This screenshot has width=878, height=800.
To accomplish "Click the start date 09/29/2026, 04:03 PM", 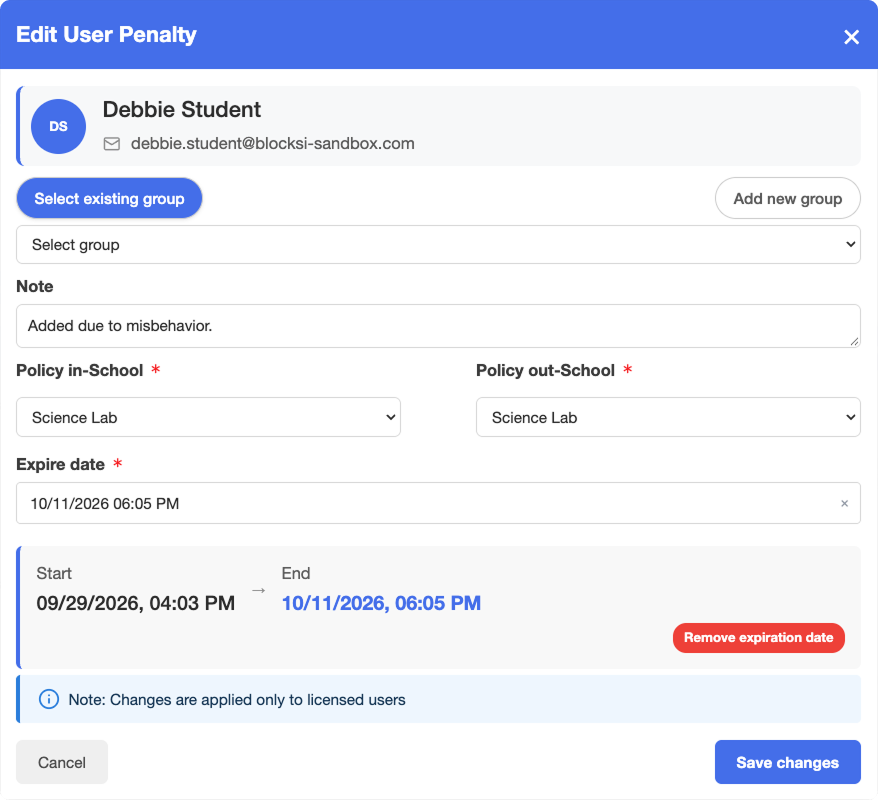I will coord(136,603).
